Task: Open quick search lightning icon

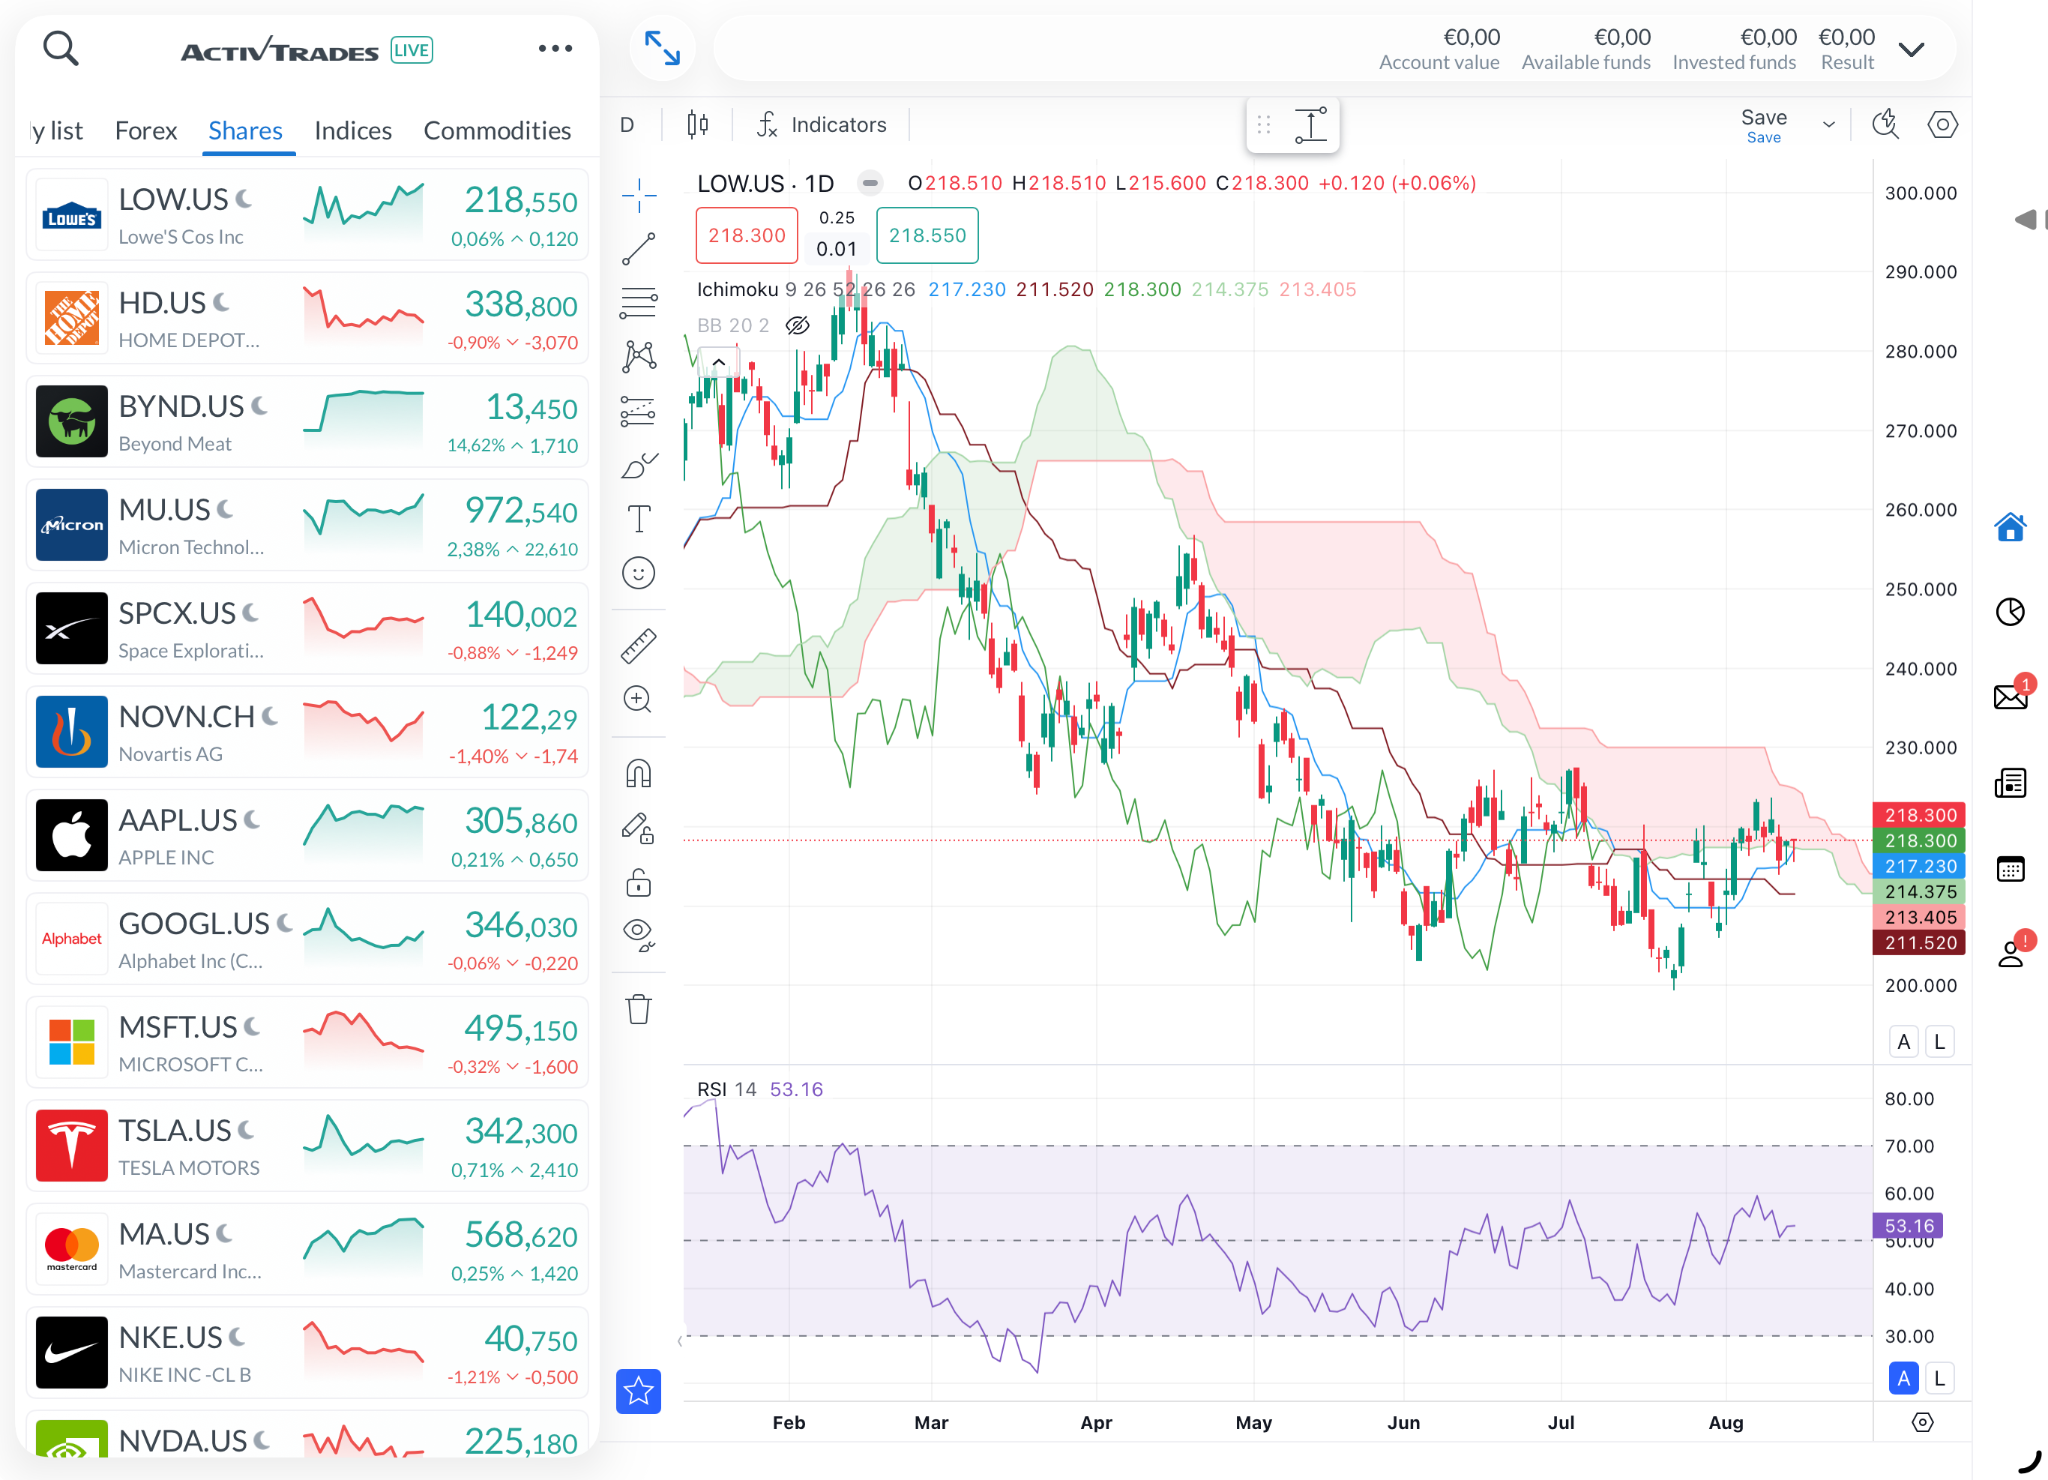Action: pyautogui.click(x=1886, y=125)
